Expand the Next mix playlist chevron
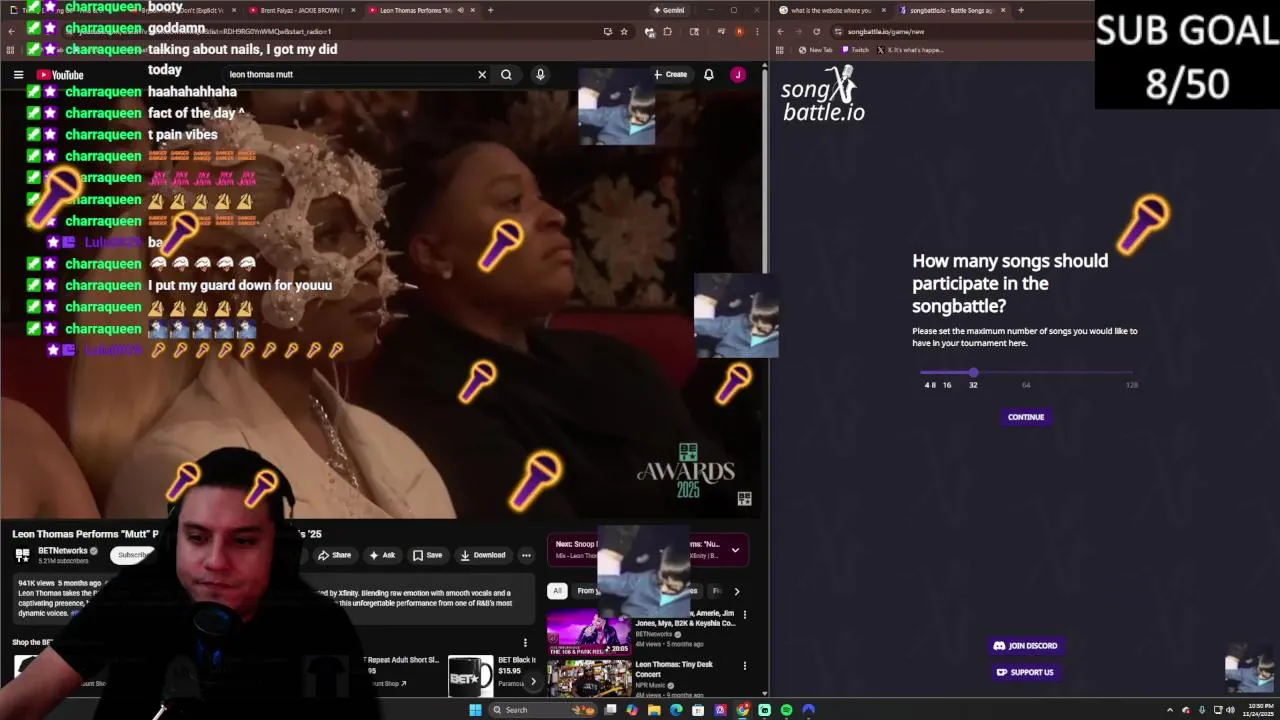This screenshot has width=1280, height=720. (735, 550)
